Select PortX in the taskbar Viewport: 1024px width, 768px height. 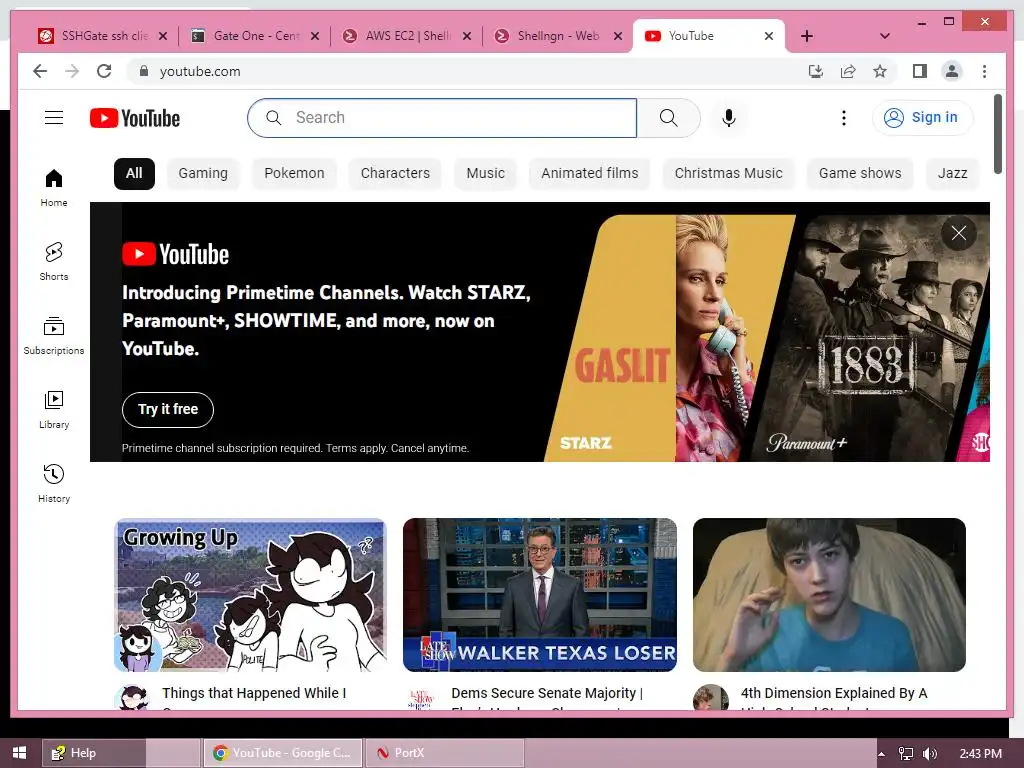click(x=445, y=753)
